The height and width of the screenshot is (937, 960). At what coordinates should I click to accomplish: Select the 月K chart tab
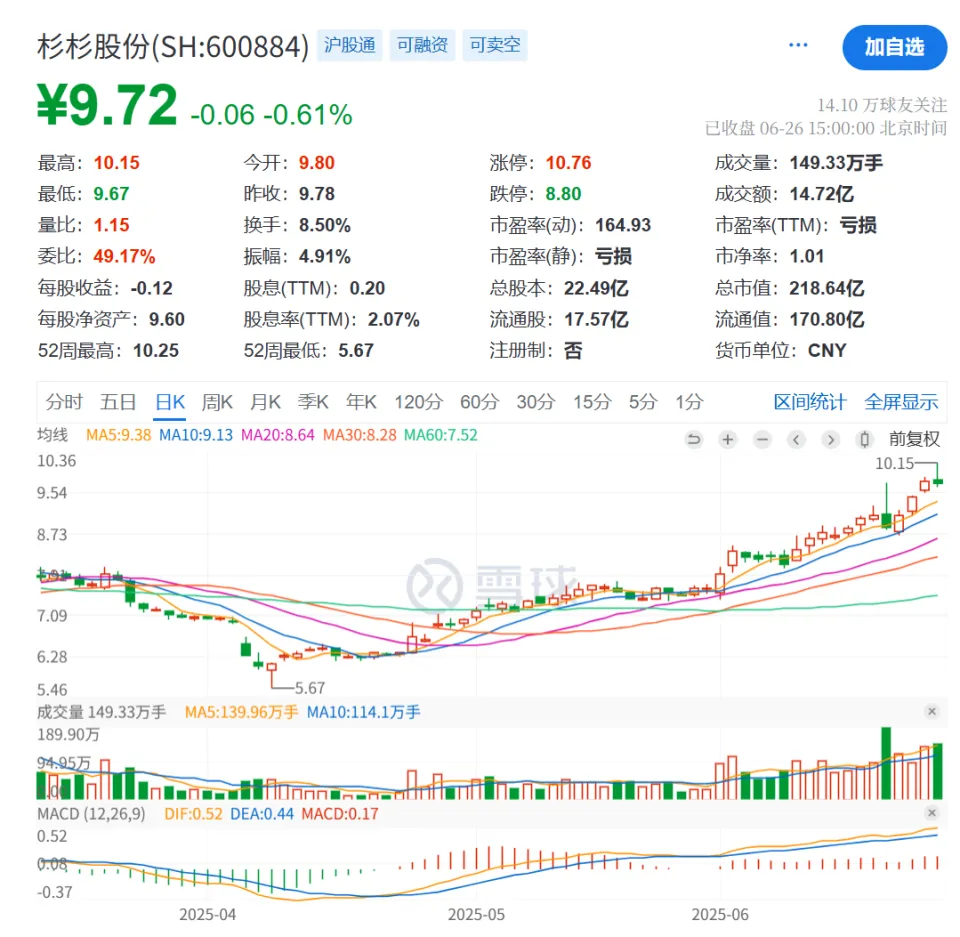[265, 402]
